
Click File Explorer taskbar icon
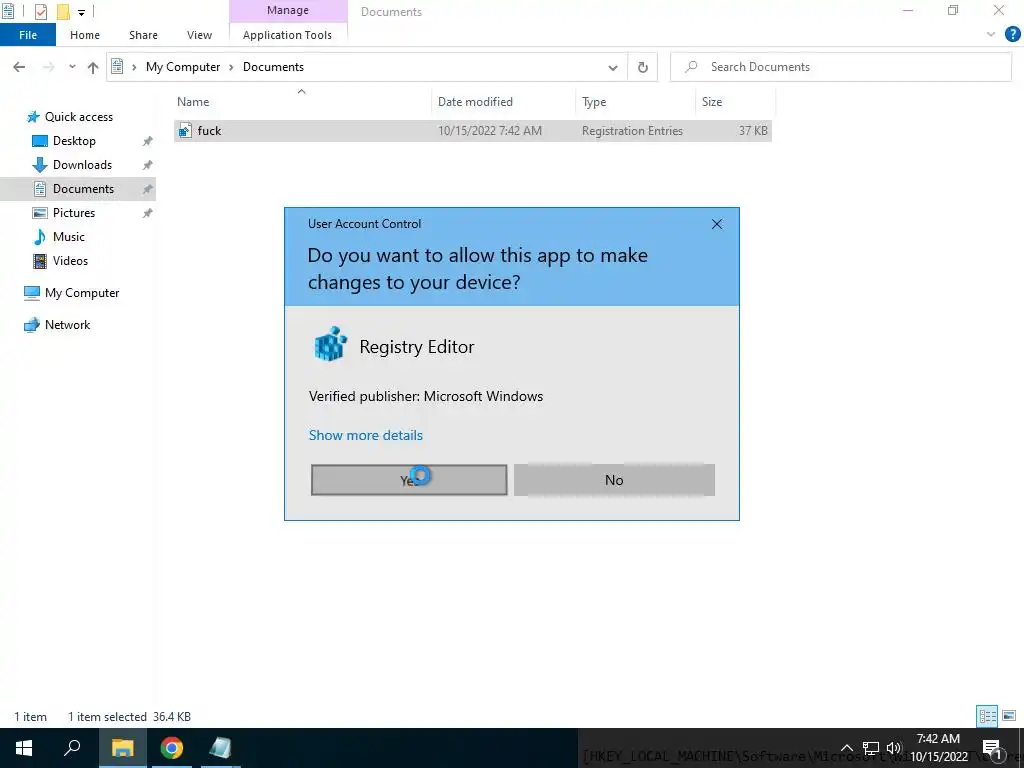point(122,748)
